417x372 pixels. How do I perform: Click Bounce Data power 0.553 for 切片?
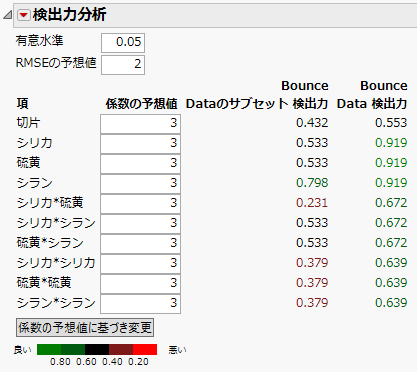pyautogui.click(x=391, y=123)
